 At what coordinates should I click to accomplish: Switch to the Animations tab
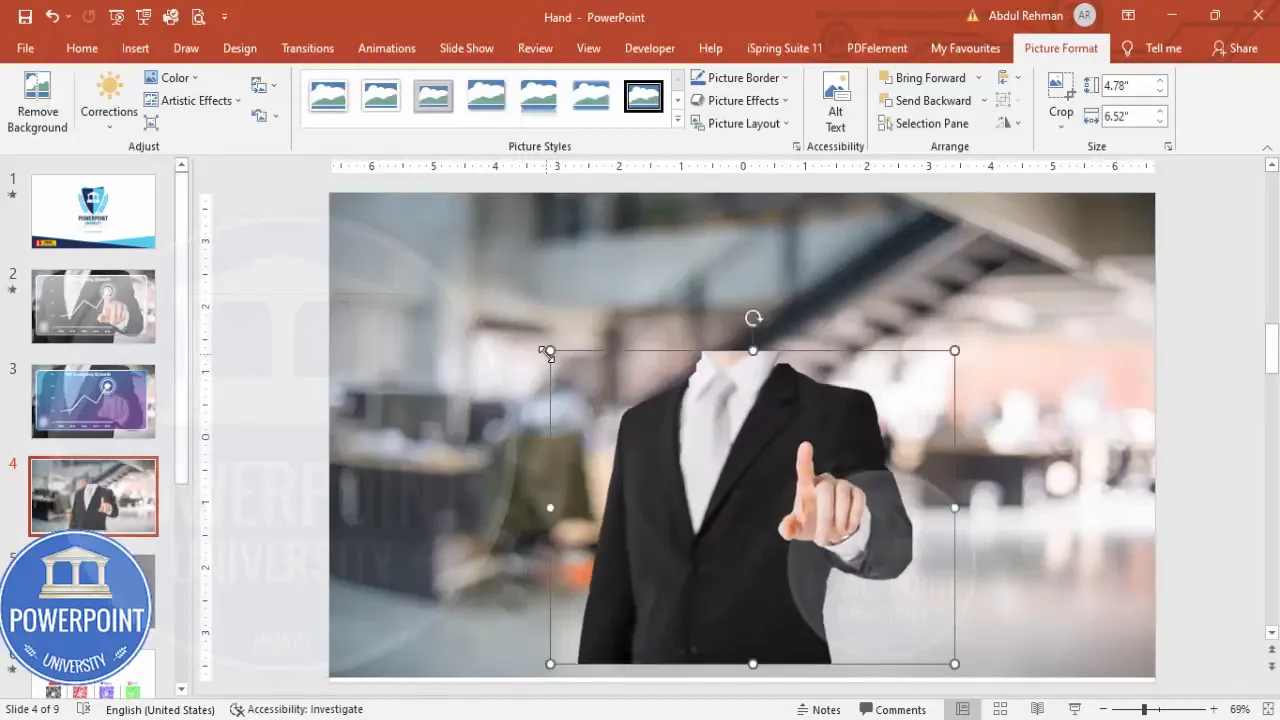(387, 48)
